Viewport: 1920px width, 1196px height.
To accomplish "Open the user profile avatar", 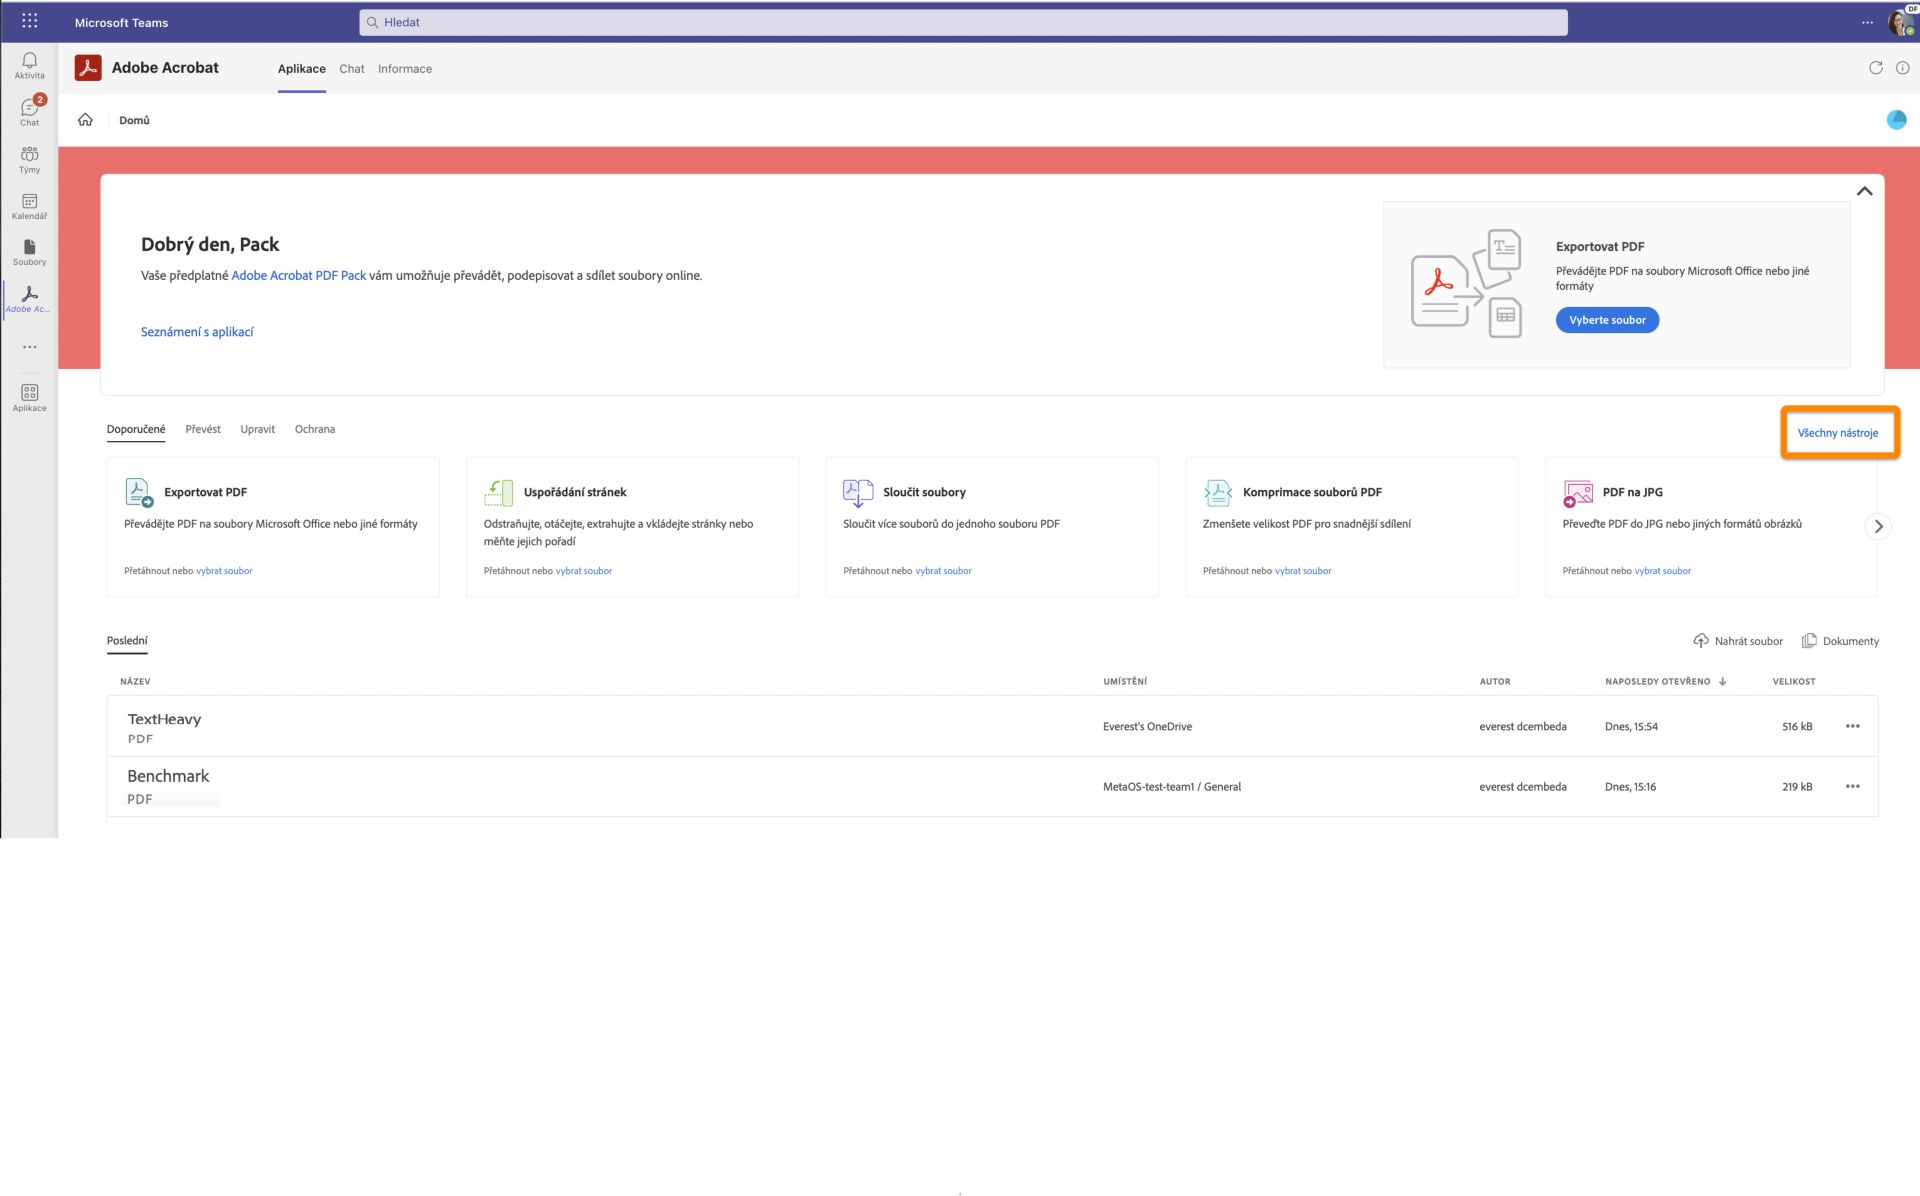I will coord(1900,22).
